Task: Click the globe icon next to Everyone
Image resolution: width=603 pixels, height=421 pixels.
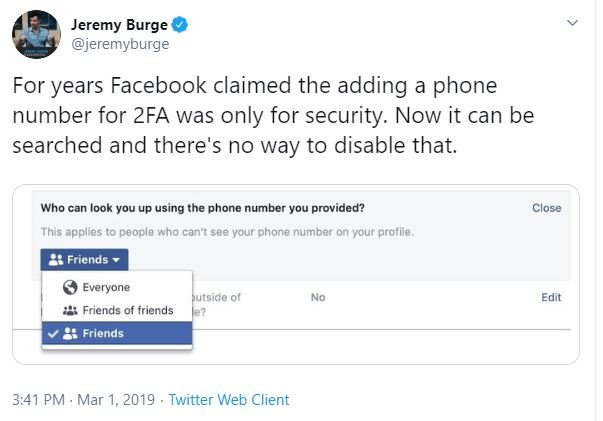Action: click(x=70, y=288)
